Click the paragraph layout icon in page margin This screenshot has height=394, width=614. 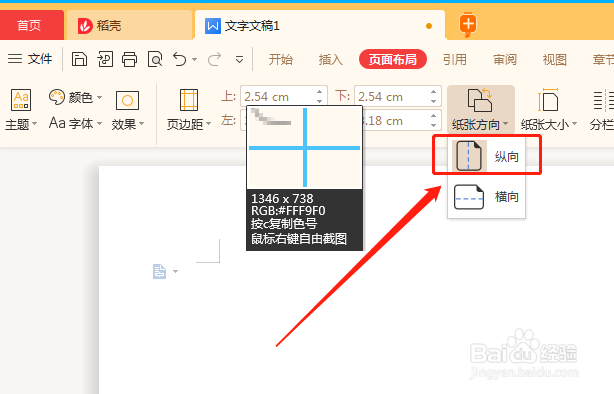[x=159, y=271]
